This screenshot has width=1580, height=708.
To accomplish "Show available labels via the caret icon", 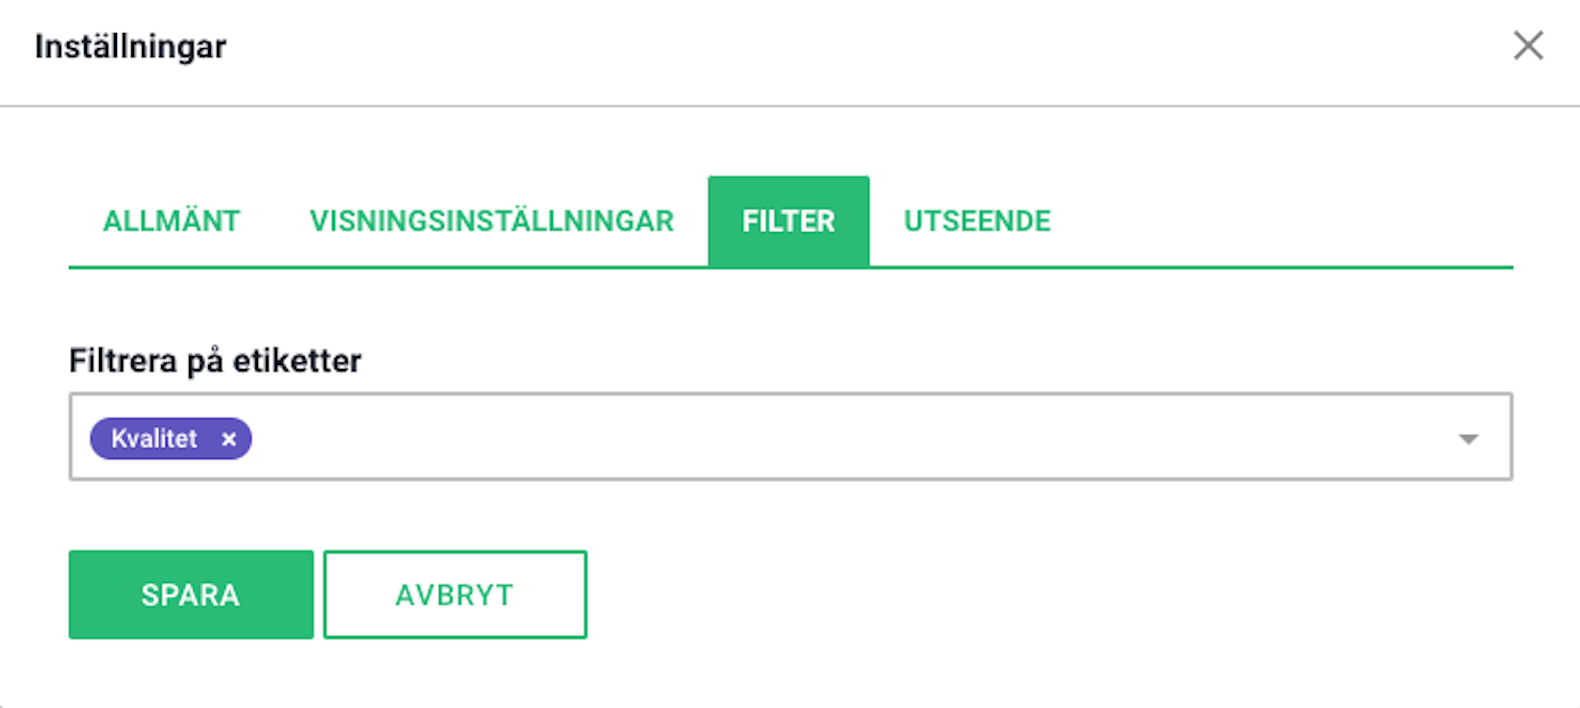I will [1468, 439].
